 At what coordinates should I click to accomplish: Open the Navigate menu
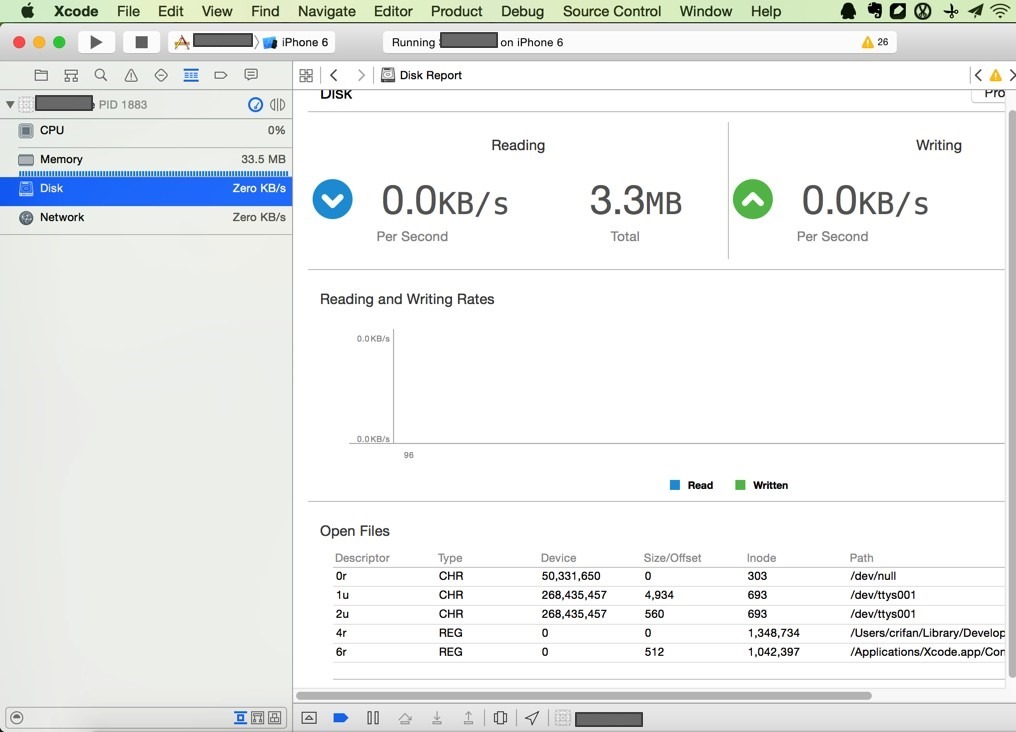pos(327,11)
